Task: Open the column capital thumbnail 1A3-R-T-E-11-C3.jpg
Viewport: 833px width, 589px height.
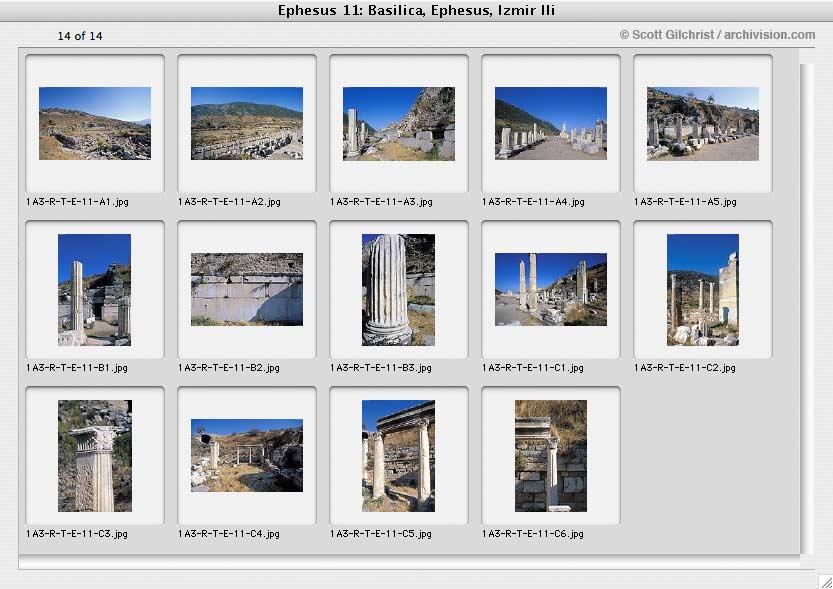Action: [x=95, y=456]
